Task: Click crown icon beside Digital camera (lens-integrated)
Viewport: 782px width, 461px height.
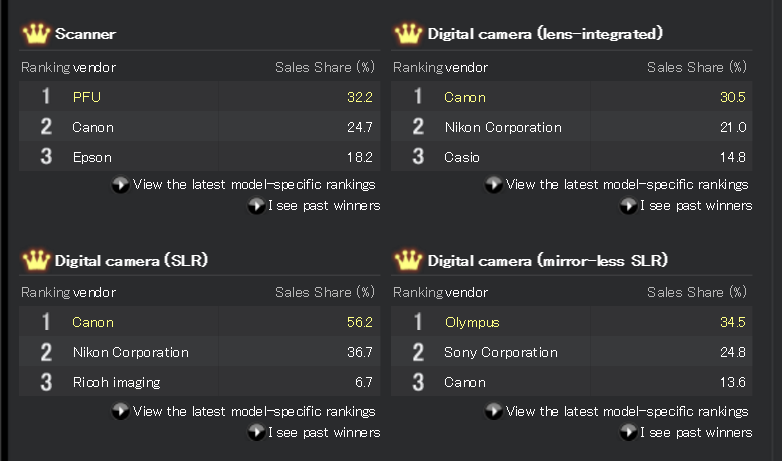Action: (x=408, y=34)
